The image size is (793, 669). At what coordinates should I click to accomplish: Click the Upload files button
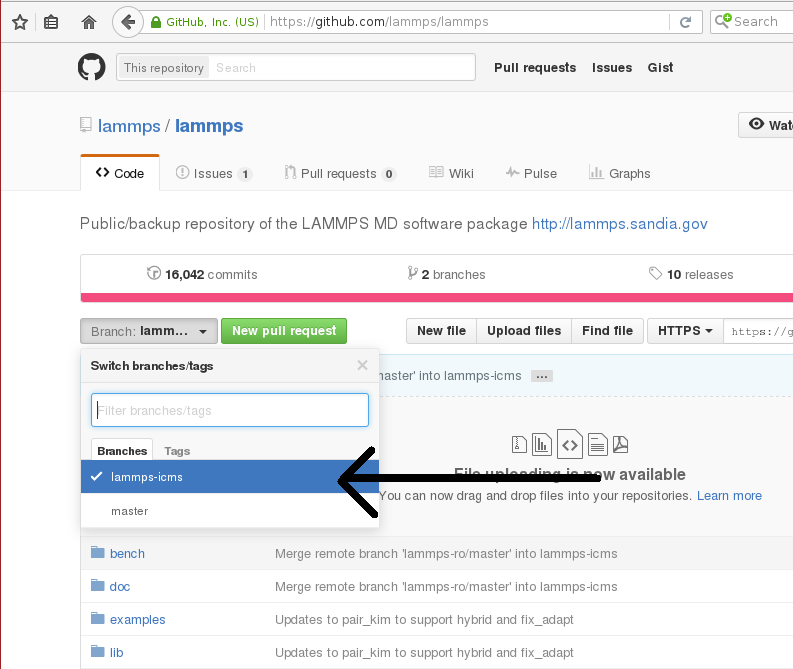click(x=524, y=331)
